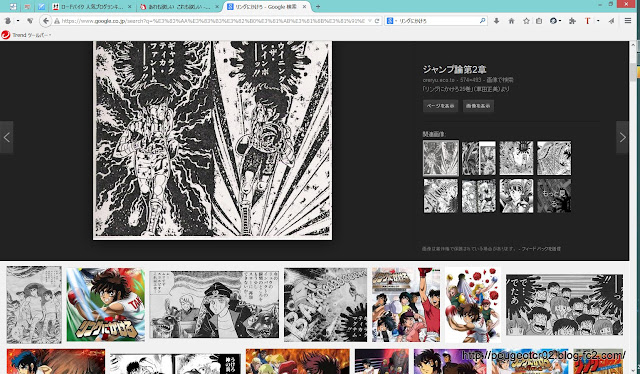640x374 pixels.
Task: Go back using the browser back arrow
Action: pos(46,21)
